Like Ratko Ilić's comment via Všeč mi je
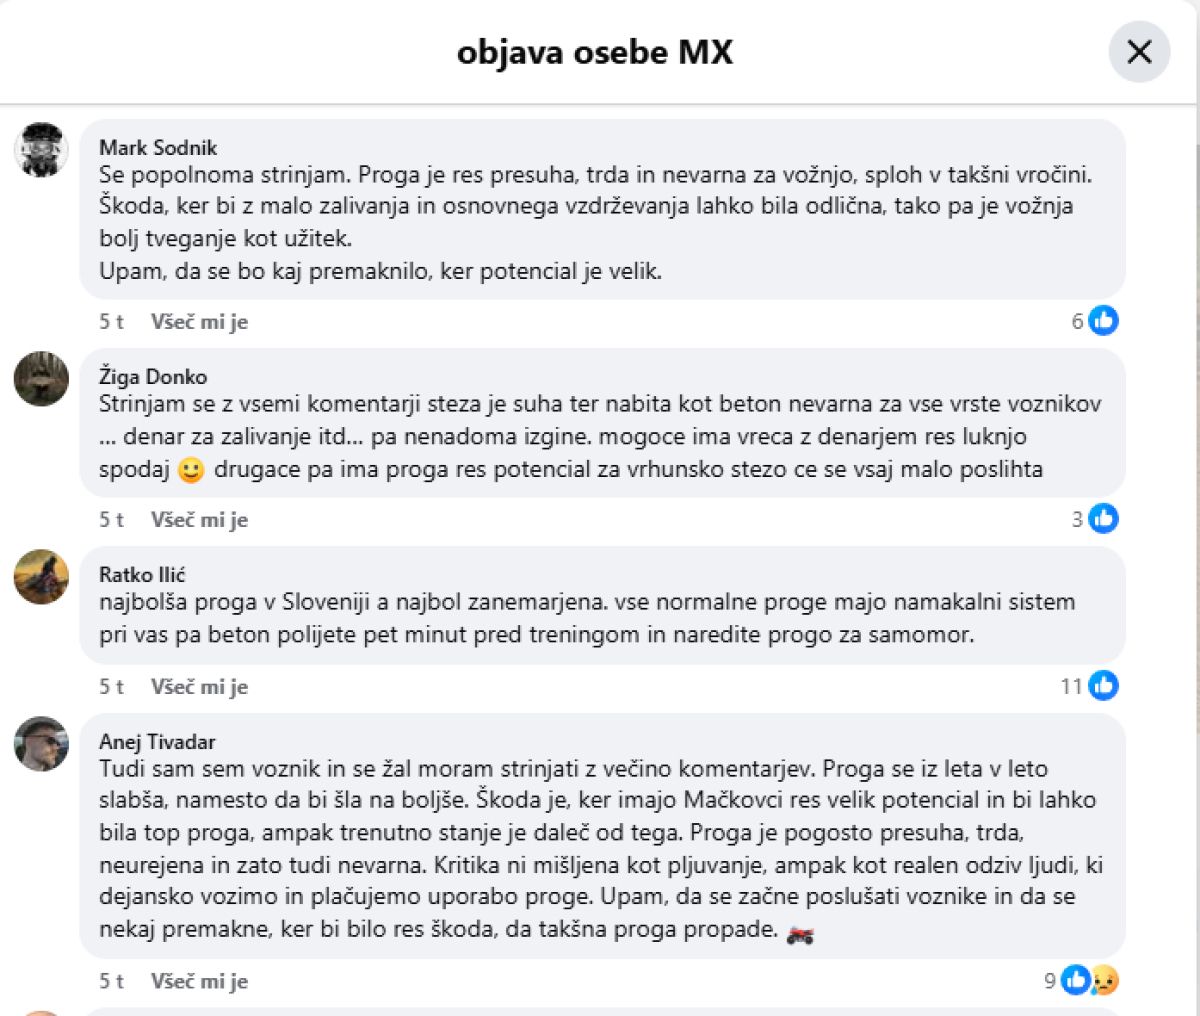This screenshot has height=1016, width=1200. point(199,687)
